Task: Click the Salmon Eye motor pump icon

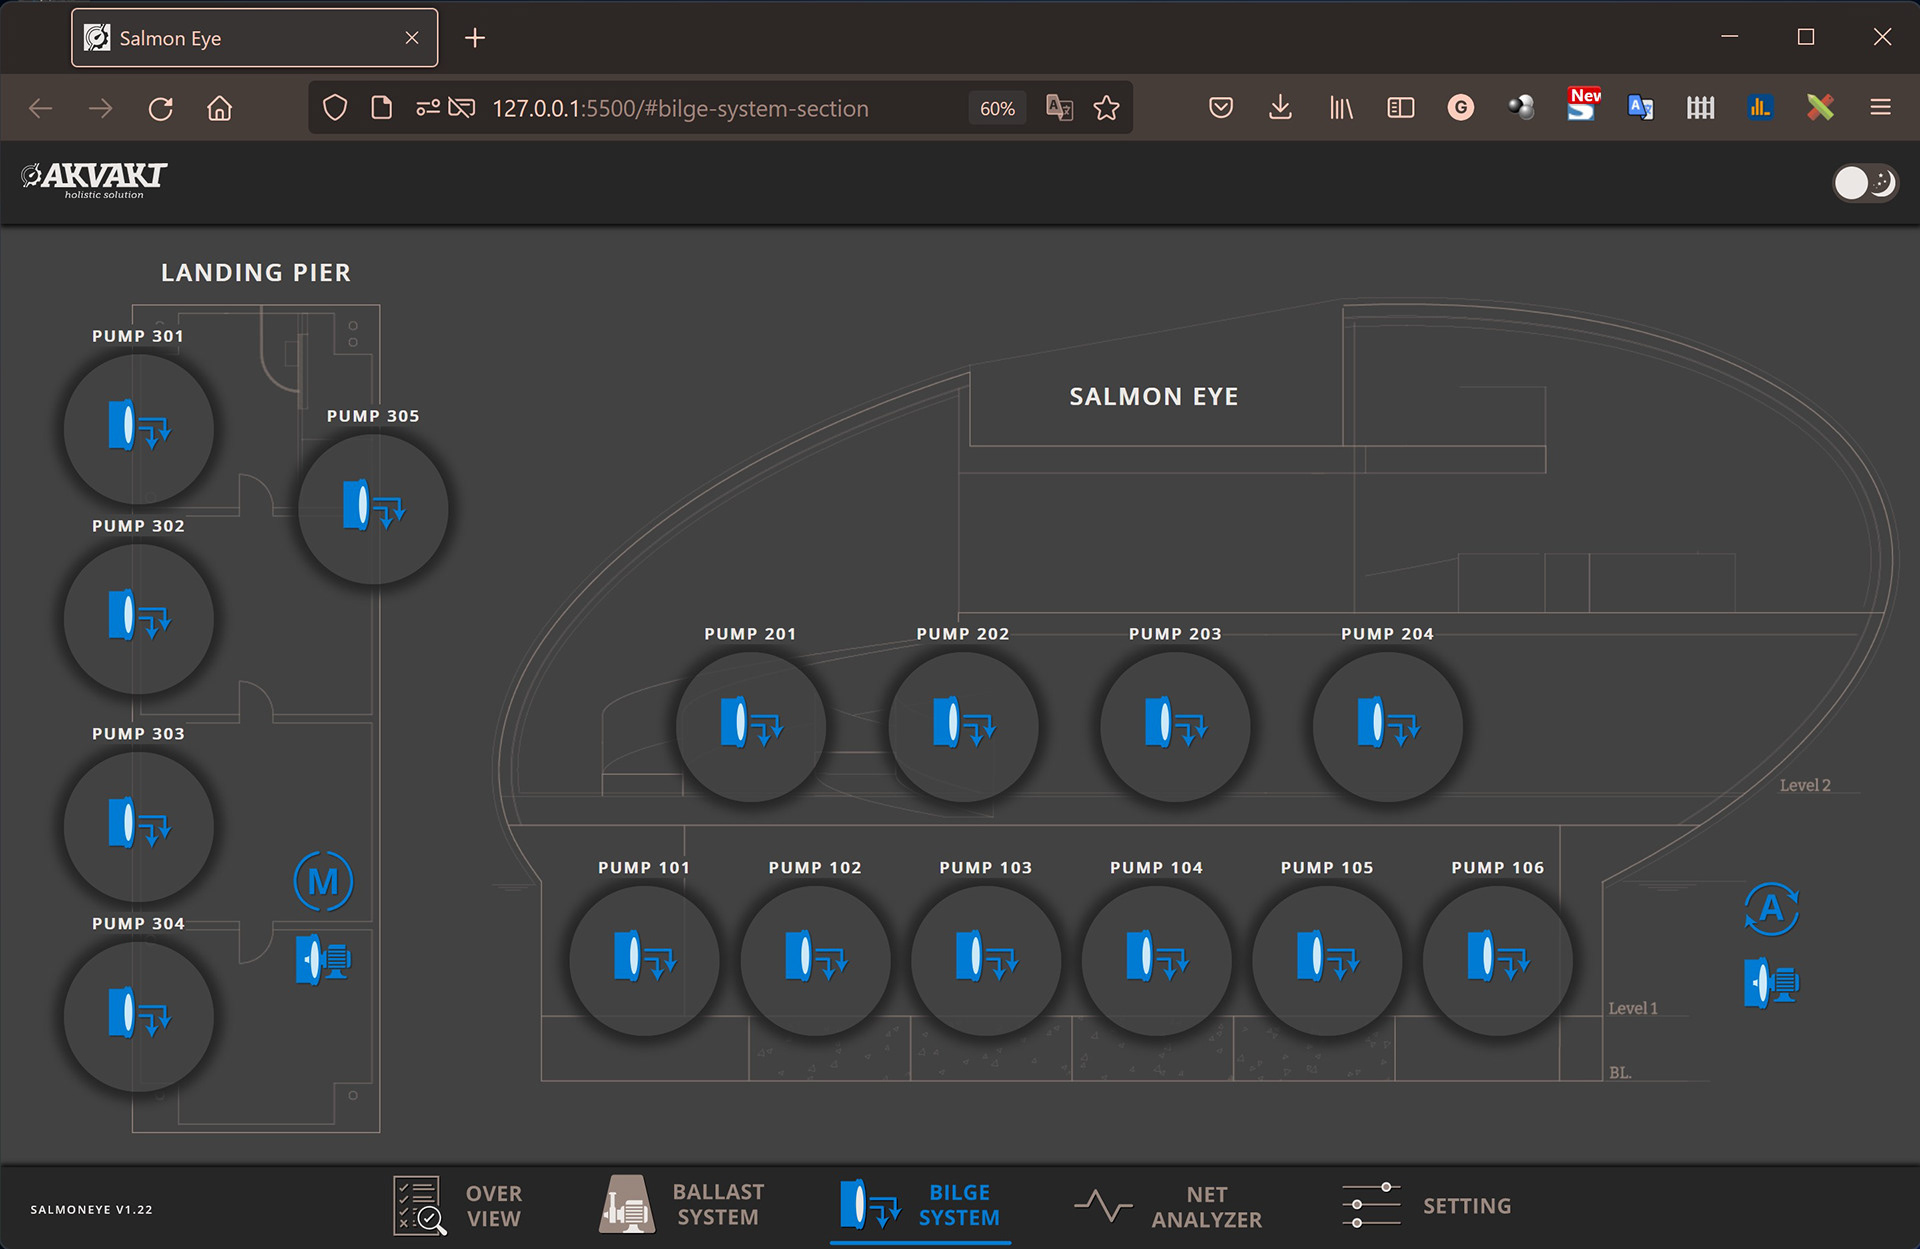Action: click(x=1771, y=983)
